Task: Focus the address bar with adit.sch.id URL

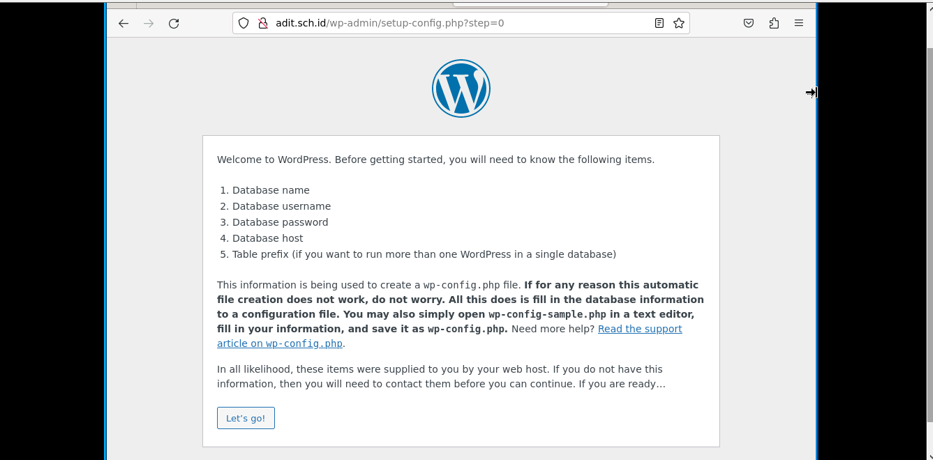Action: (x=452, y=23)
